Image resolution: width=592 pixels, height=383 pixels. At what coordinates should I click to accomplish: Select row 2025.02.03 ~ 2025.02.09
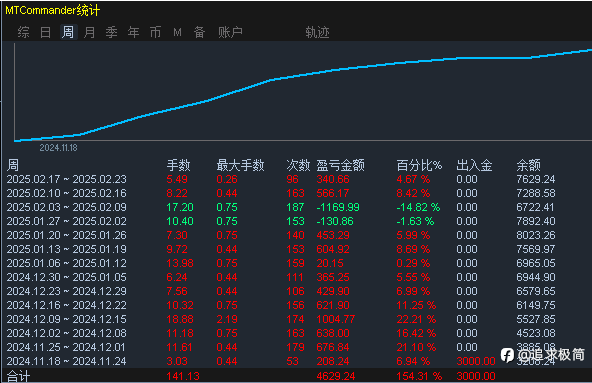tap(281, 207)
